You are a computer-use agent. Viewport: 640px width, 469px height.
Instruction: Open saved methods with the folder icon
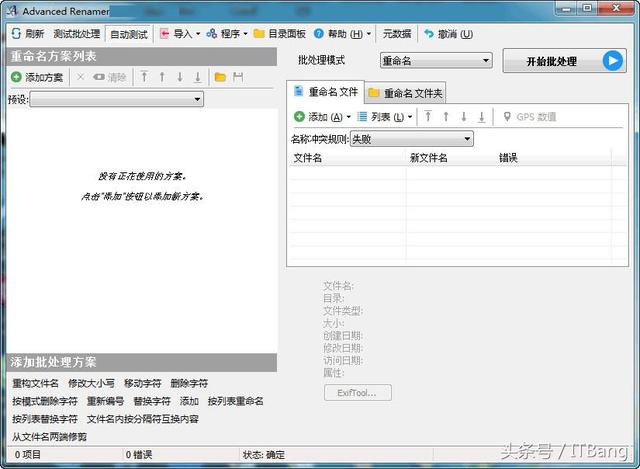(x=220, y=77)
